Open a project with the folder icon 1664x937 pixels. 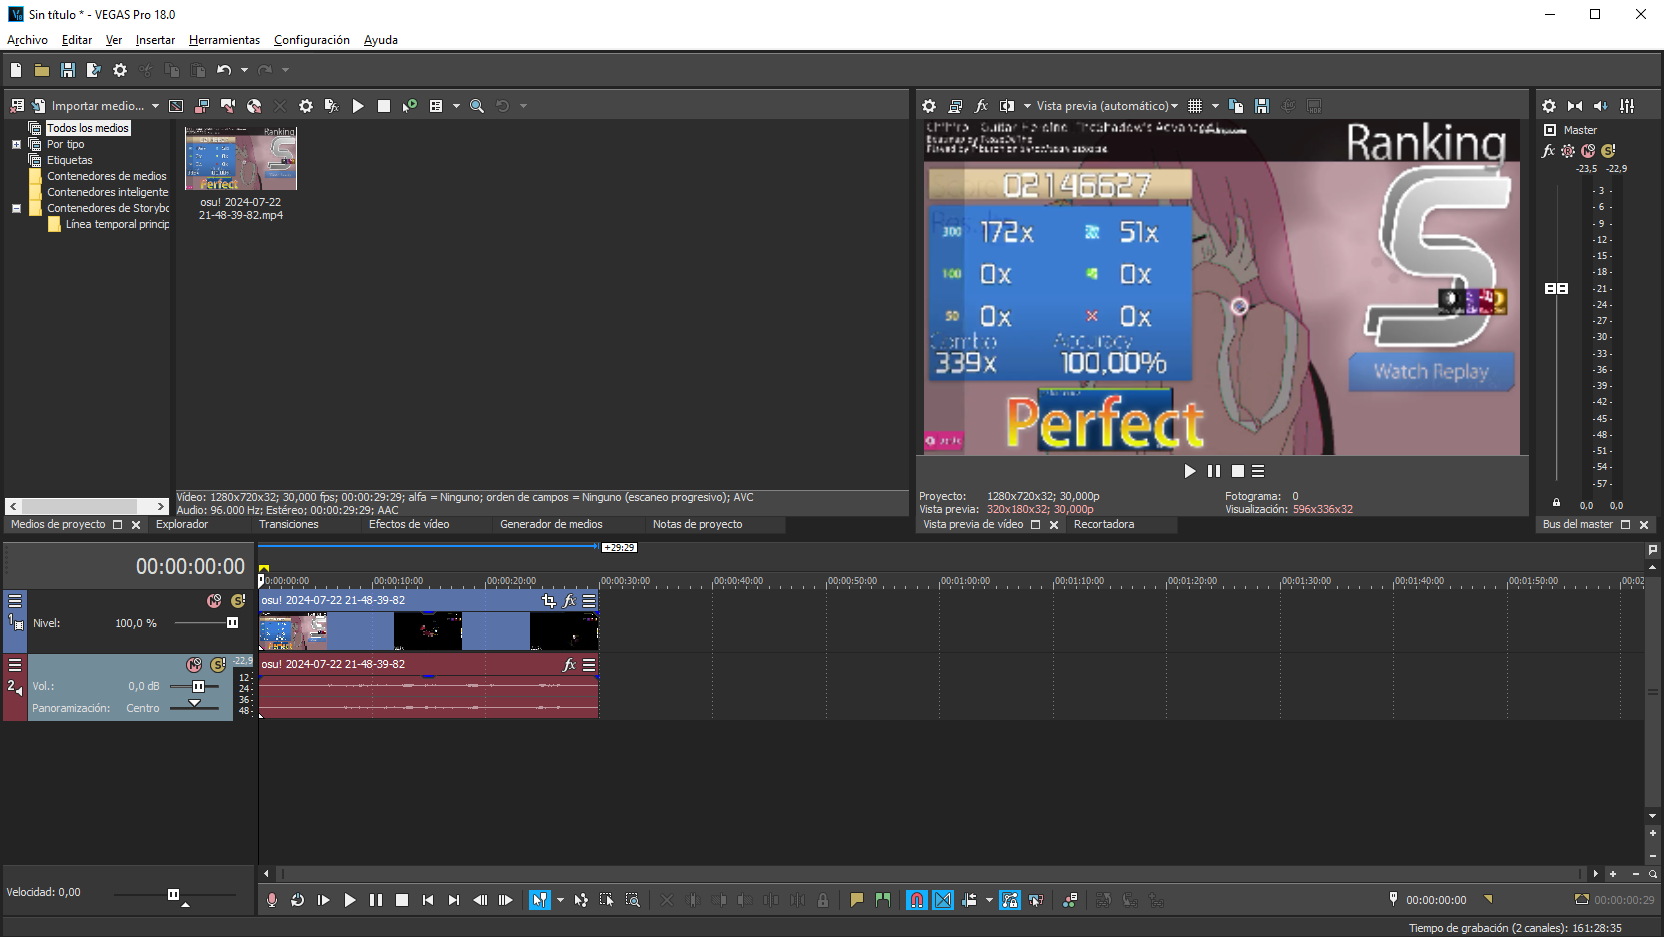(42, 70)
